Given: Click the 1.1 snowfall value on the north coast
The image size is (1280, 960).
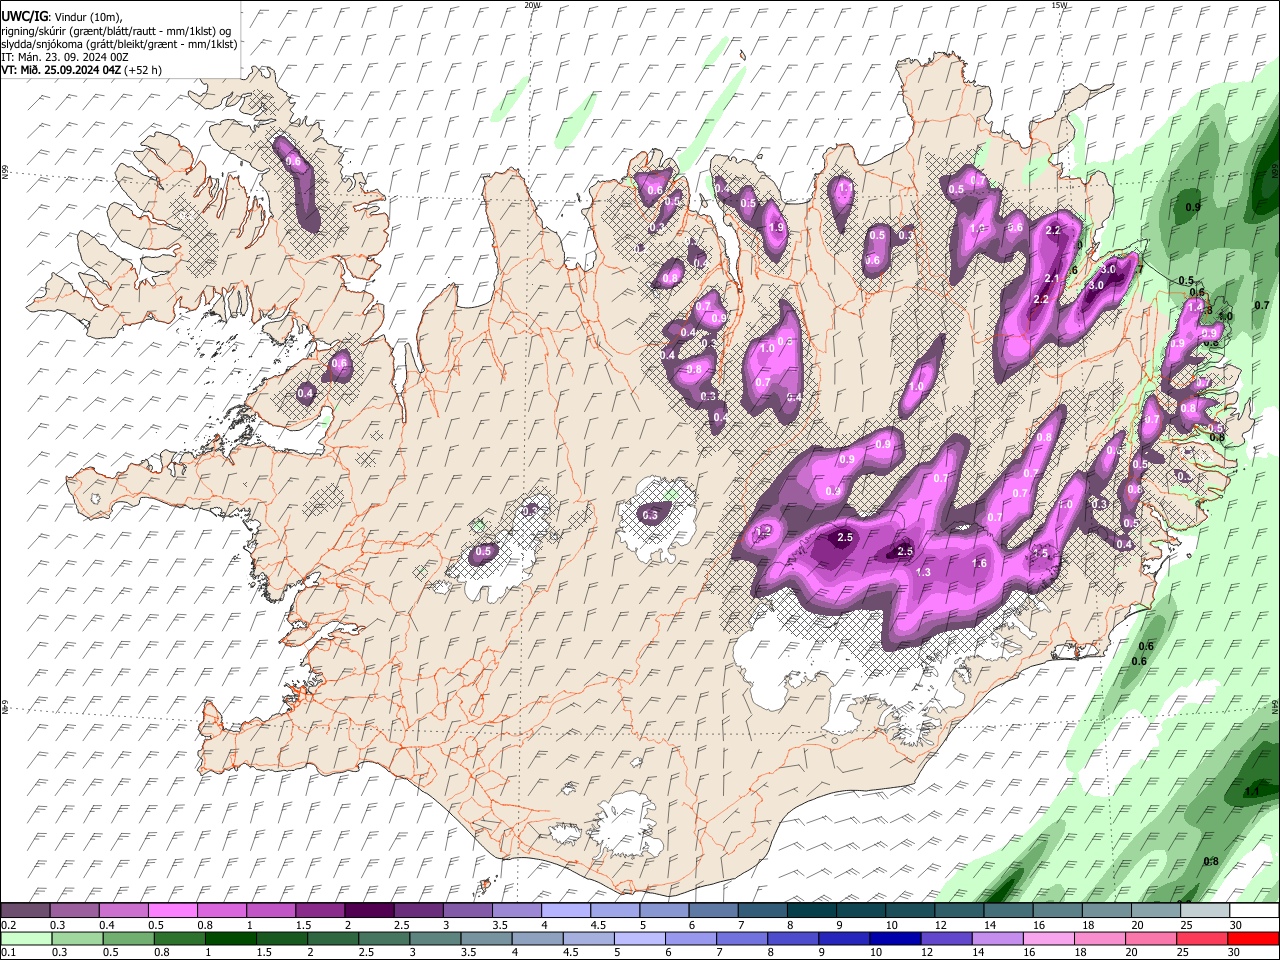Looking at the screenshot, I should coord(845,188).
